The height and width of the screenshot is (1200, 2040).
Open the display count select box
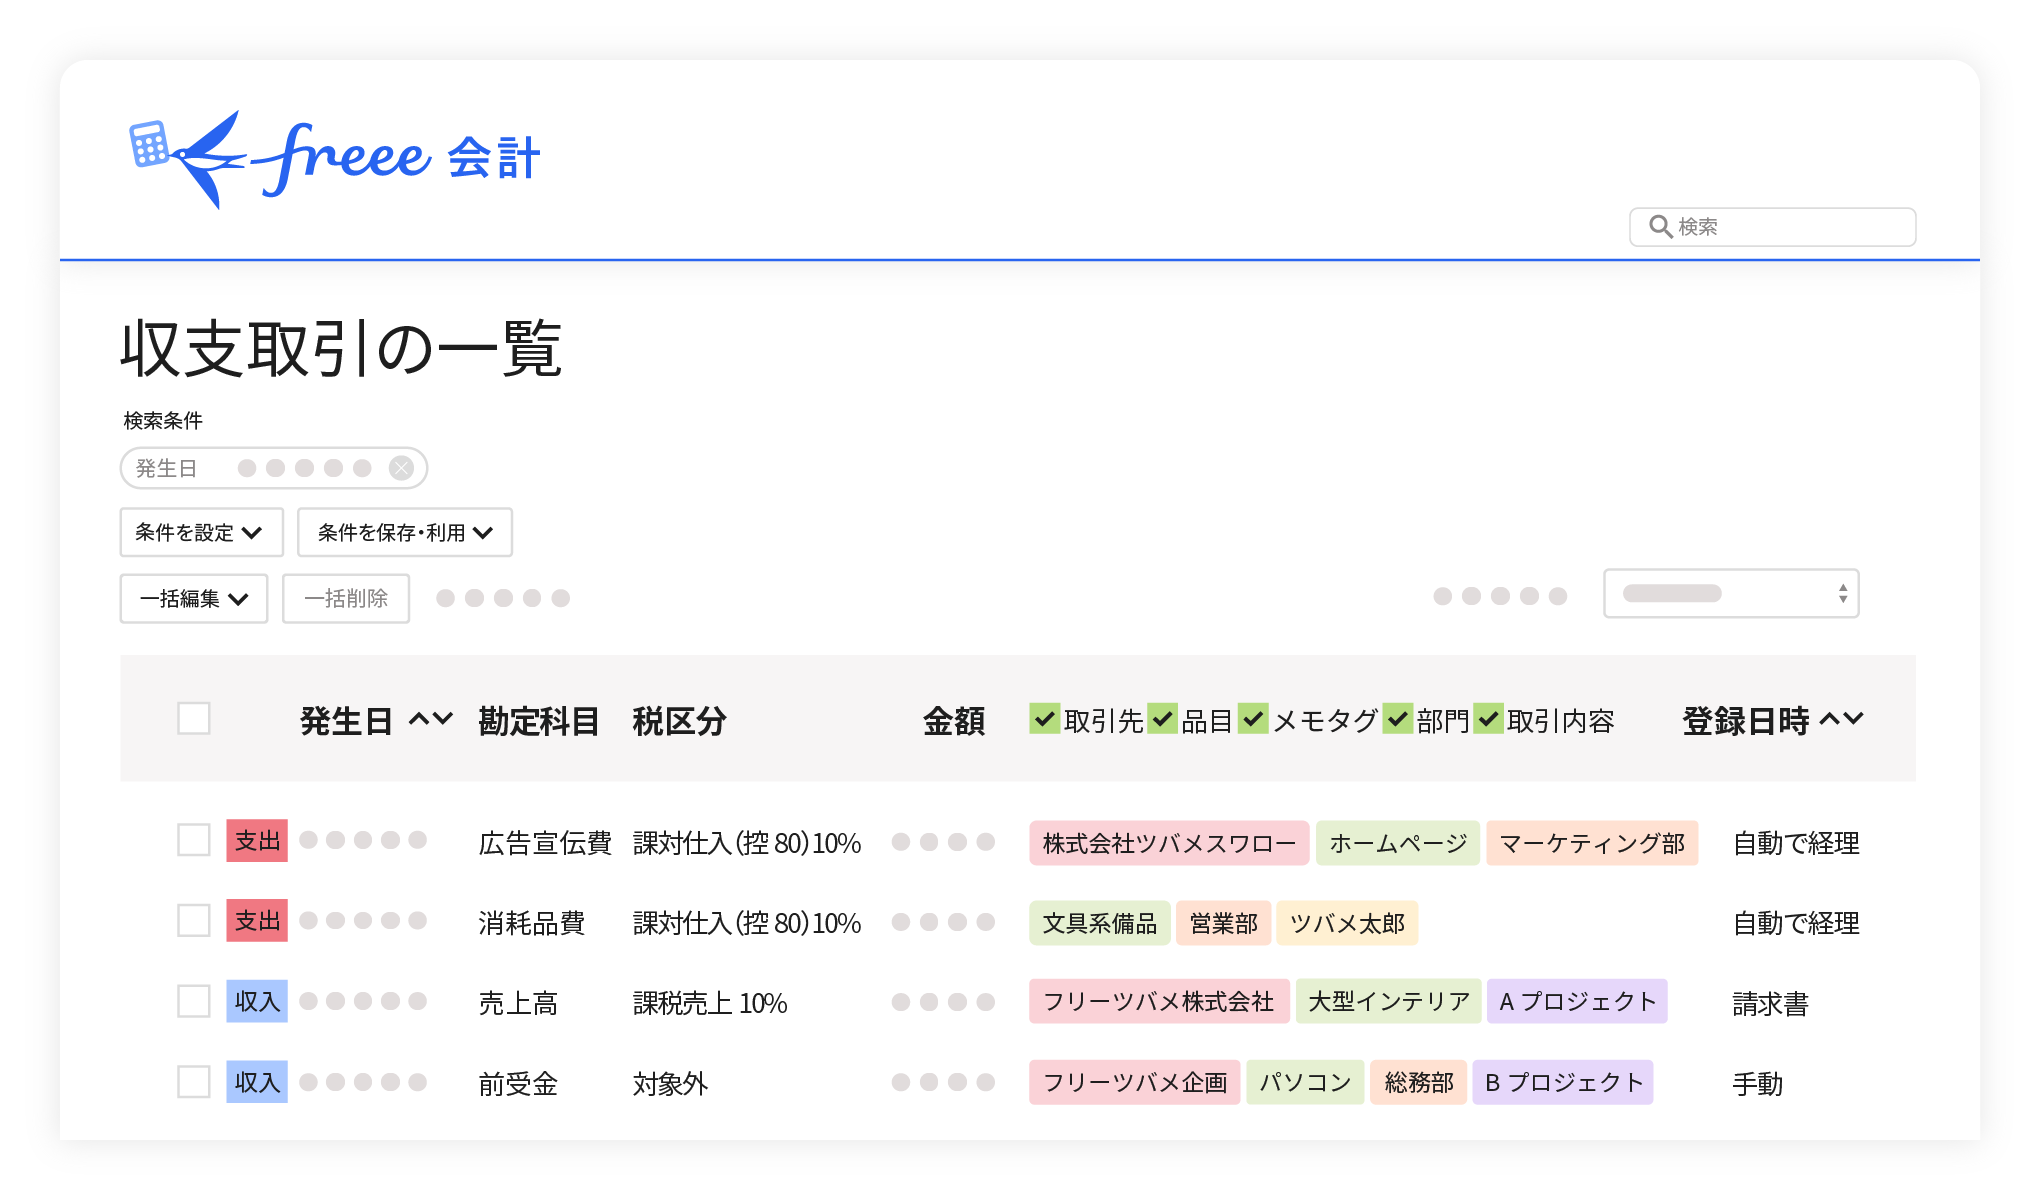[x=1731, y=594]
